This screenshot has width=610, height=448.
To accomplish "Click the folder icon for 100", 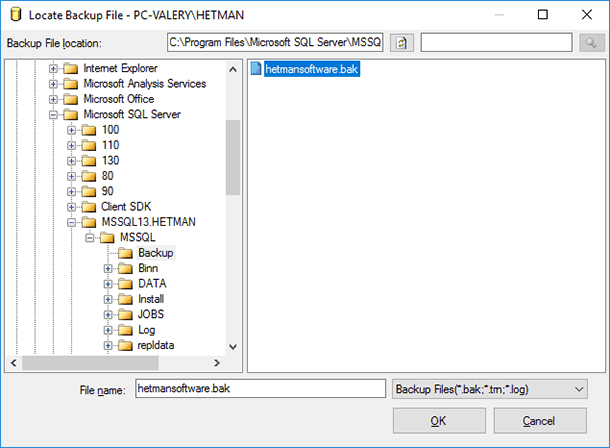I will [89, 130].
